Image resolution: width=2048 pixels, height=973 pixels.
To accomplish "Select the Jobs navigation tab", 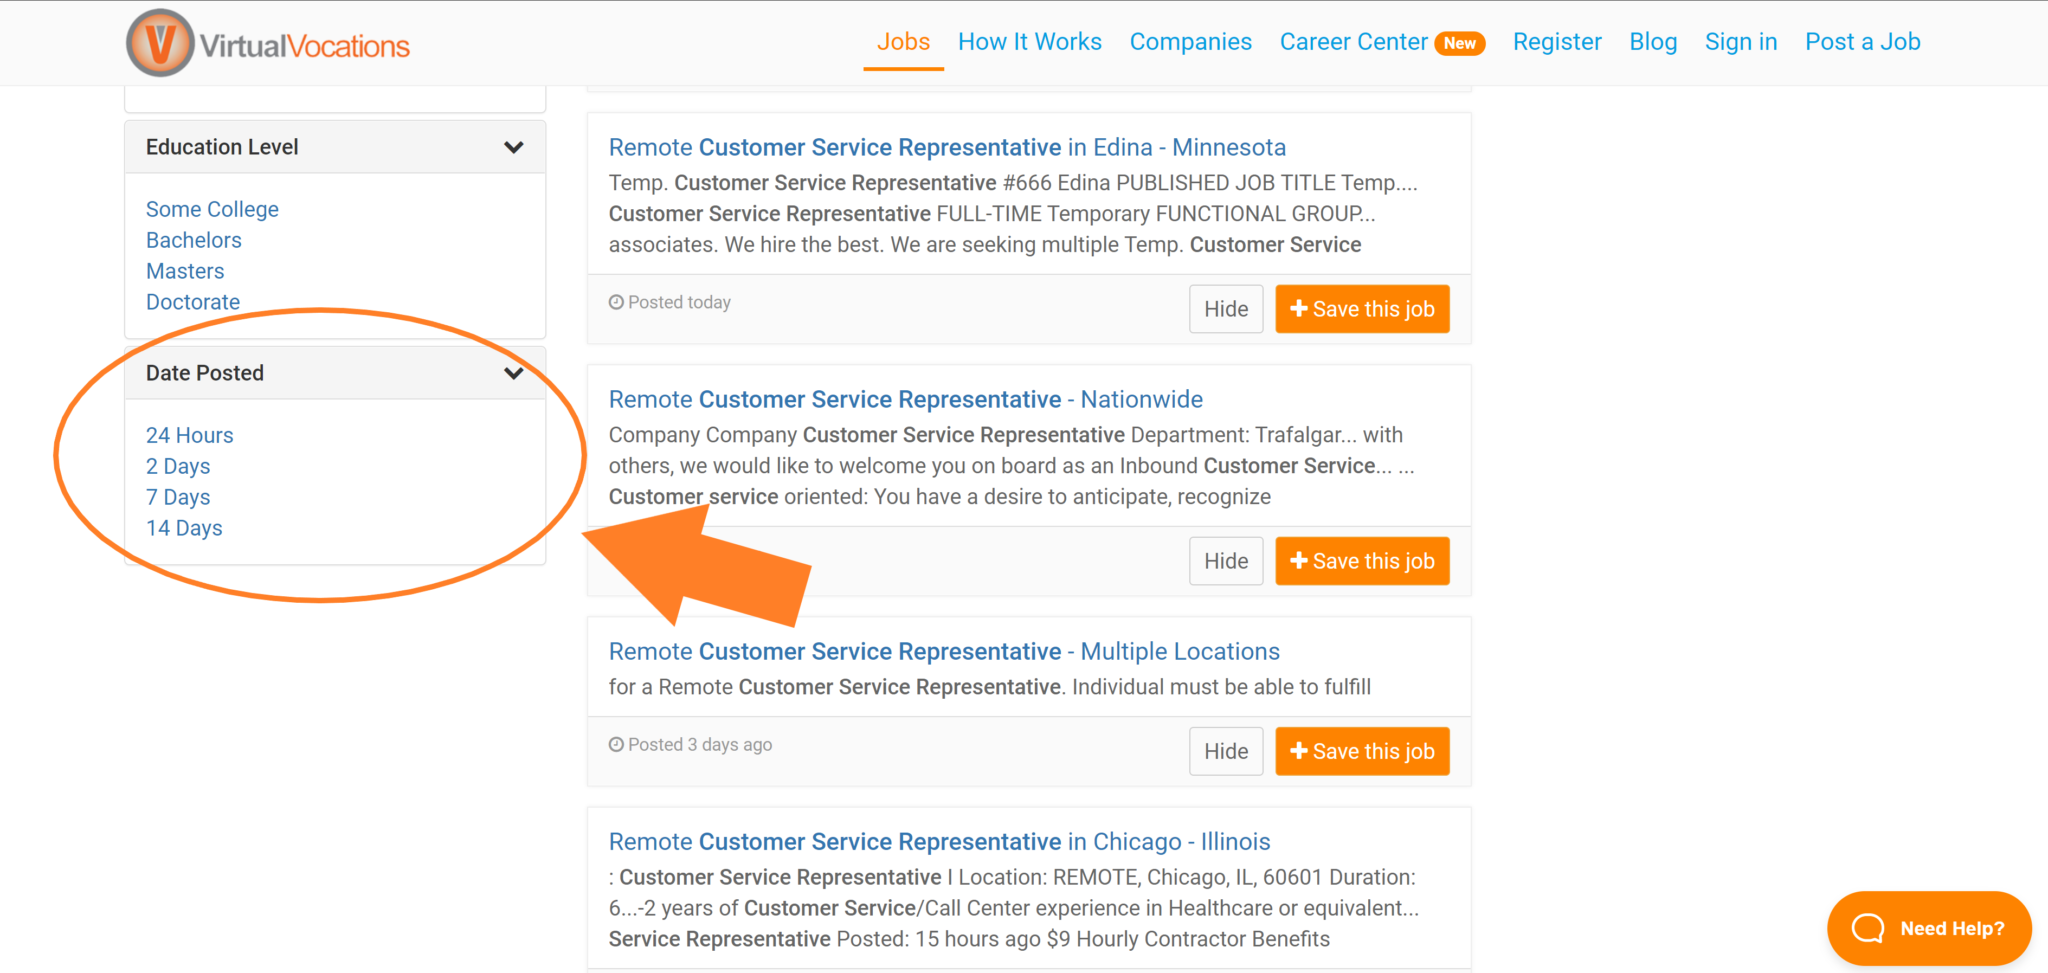I will coord(903,41).
